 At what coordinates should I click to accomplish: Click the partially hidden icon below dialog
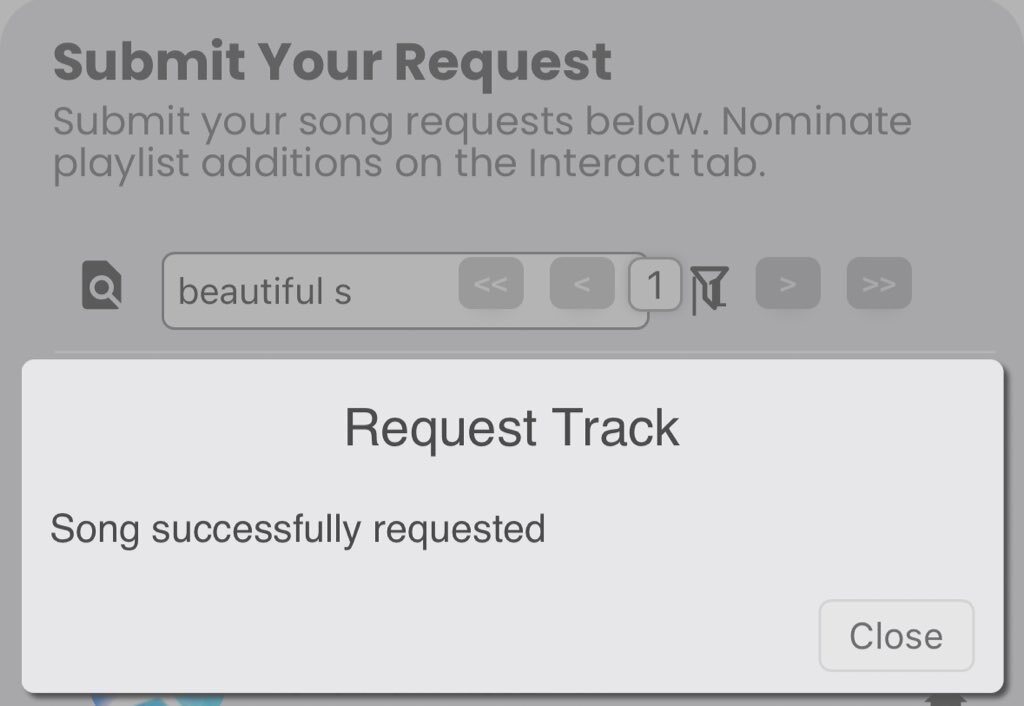(942, 700)
